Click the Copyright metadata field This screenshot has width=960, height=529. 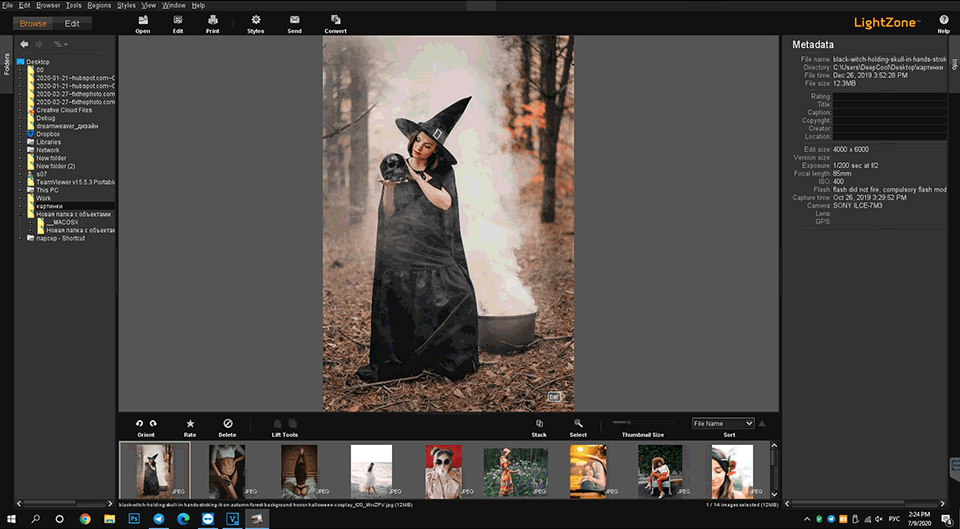890,121
